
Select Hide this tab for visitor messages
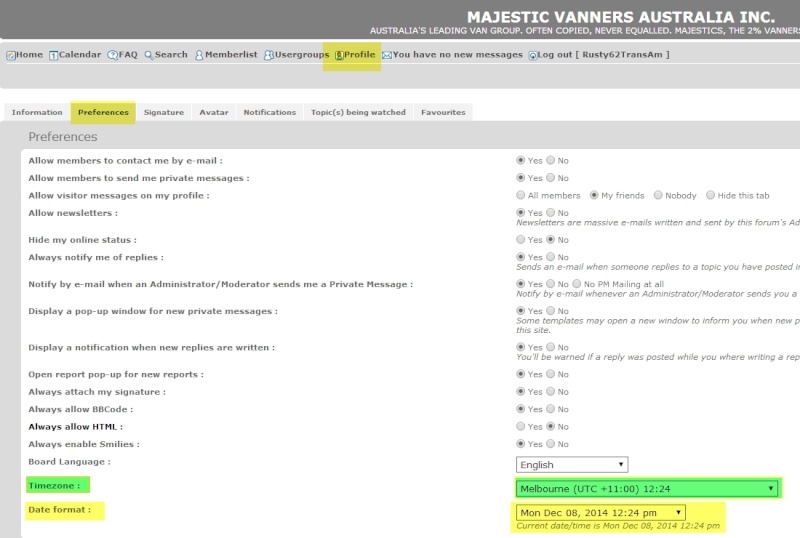point(710,195)
